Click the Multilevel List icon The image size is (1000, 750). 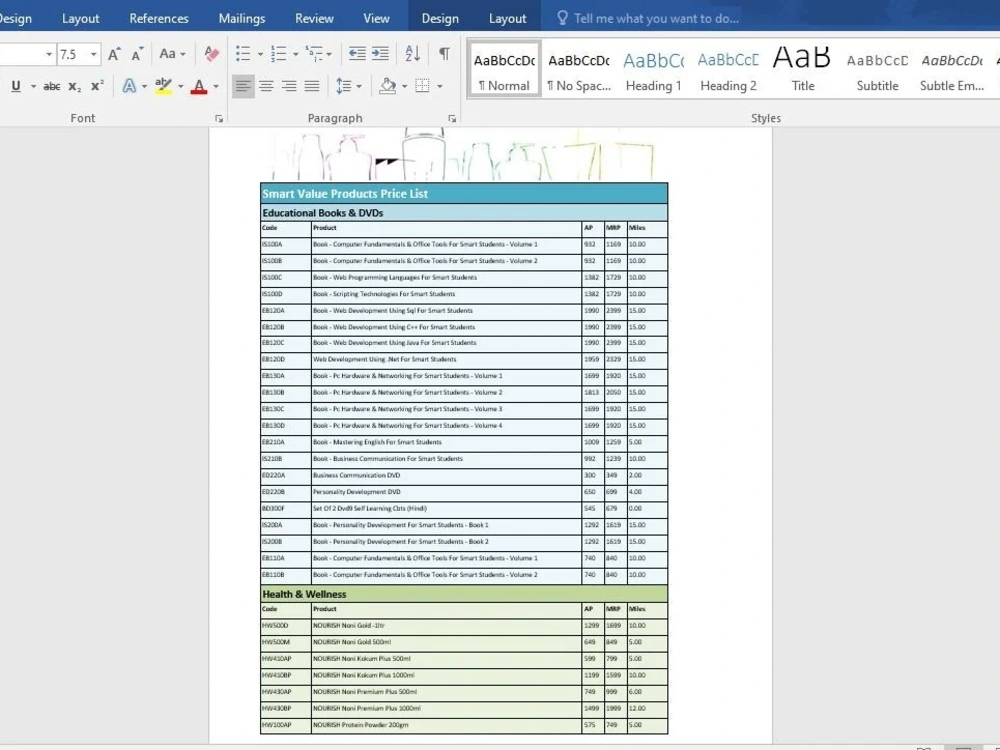[314, 54]
